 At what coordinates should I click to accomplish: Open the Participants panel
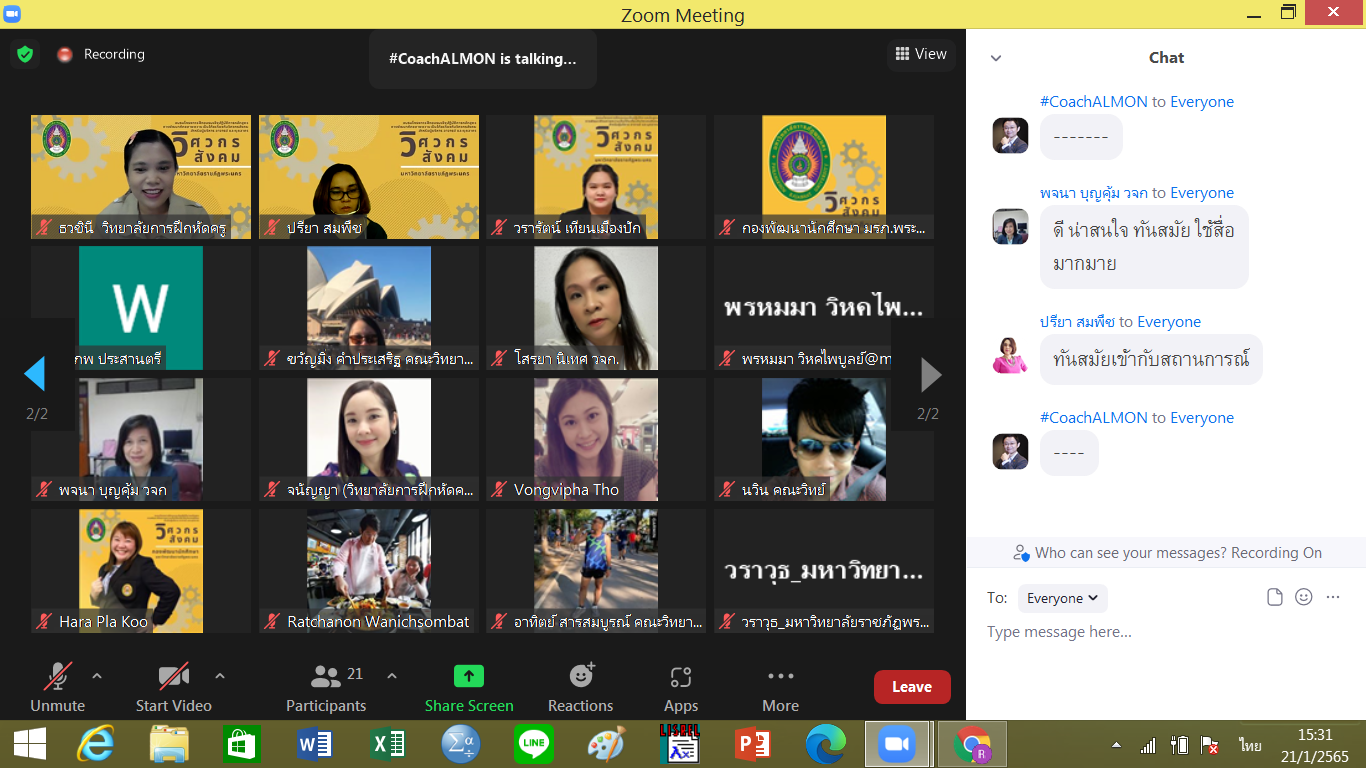coord(326,687)
